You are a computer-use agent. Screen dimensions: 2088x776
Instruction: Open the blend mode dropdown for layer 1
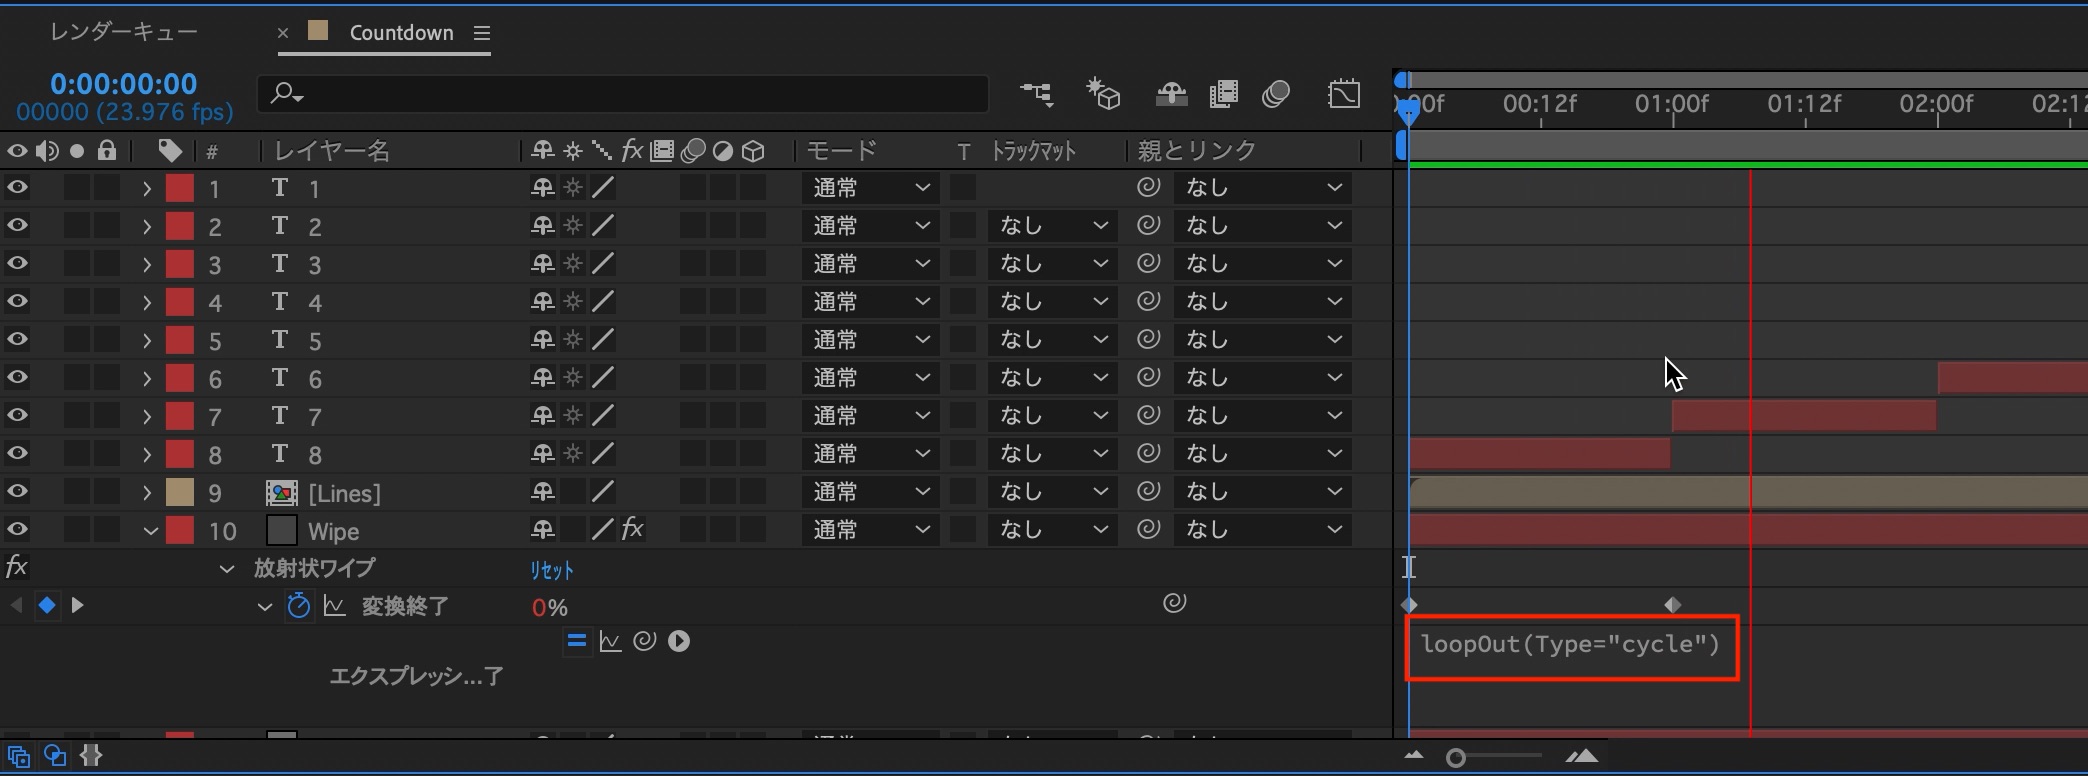pos(870,188)
